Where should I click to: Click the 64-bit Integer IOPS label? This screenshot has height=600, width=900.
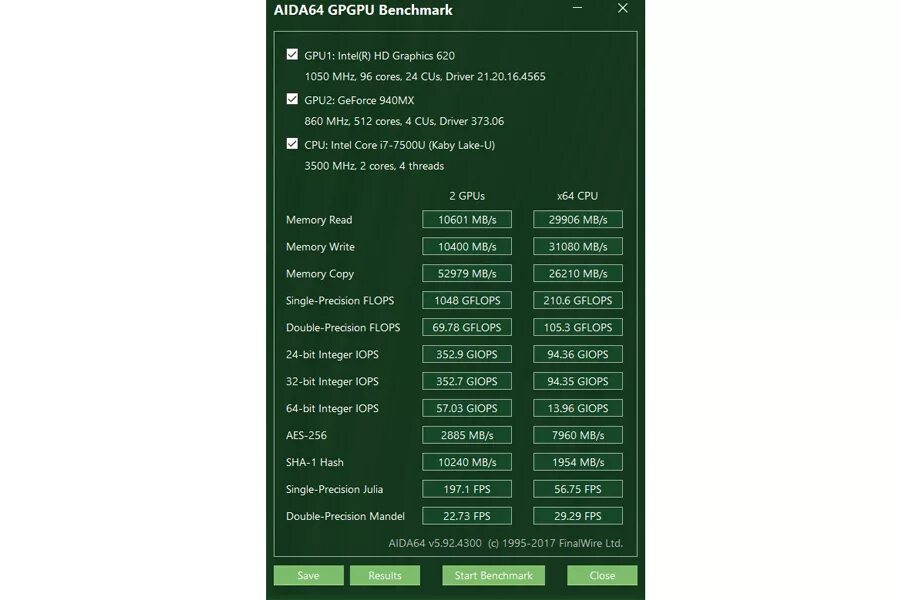tap(332, 409)
